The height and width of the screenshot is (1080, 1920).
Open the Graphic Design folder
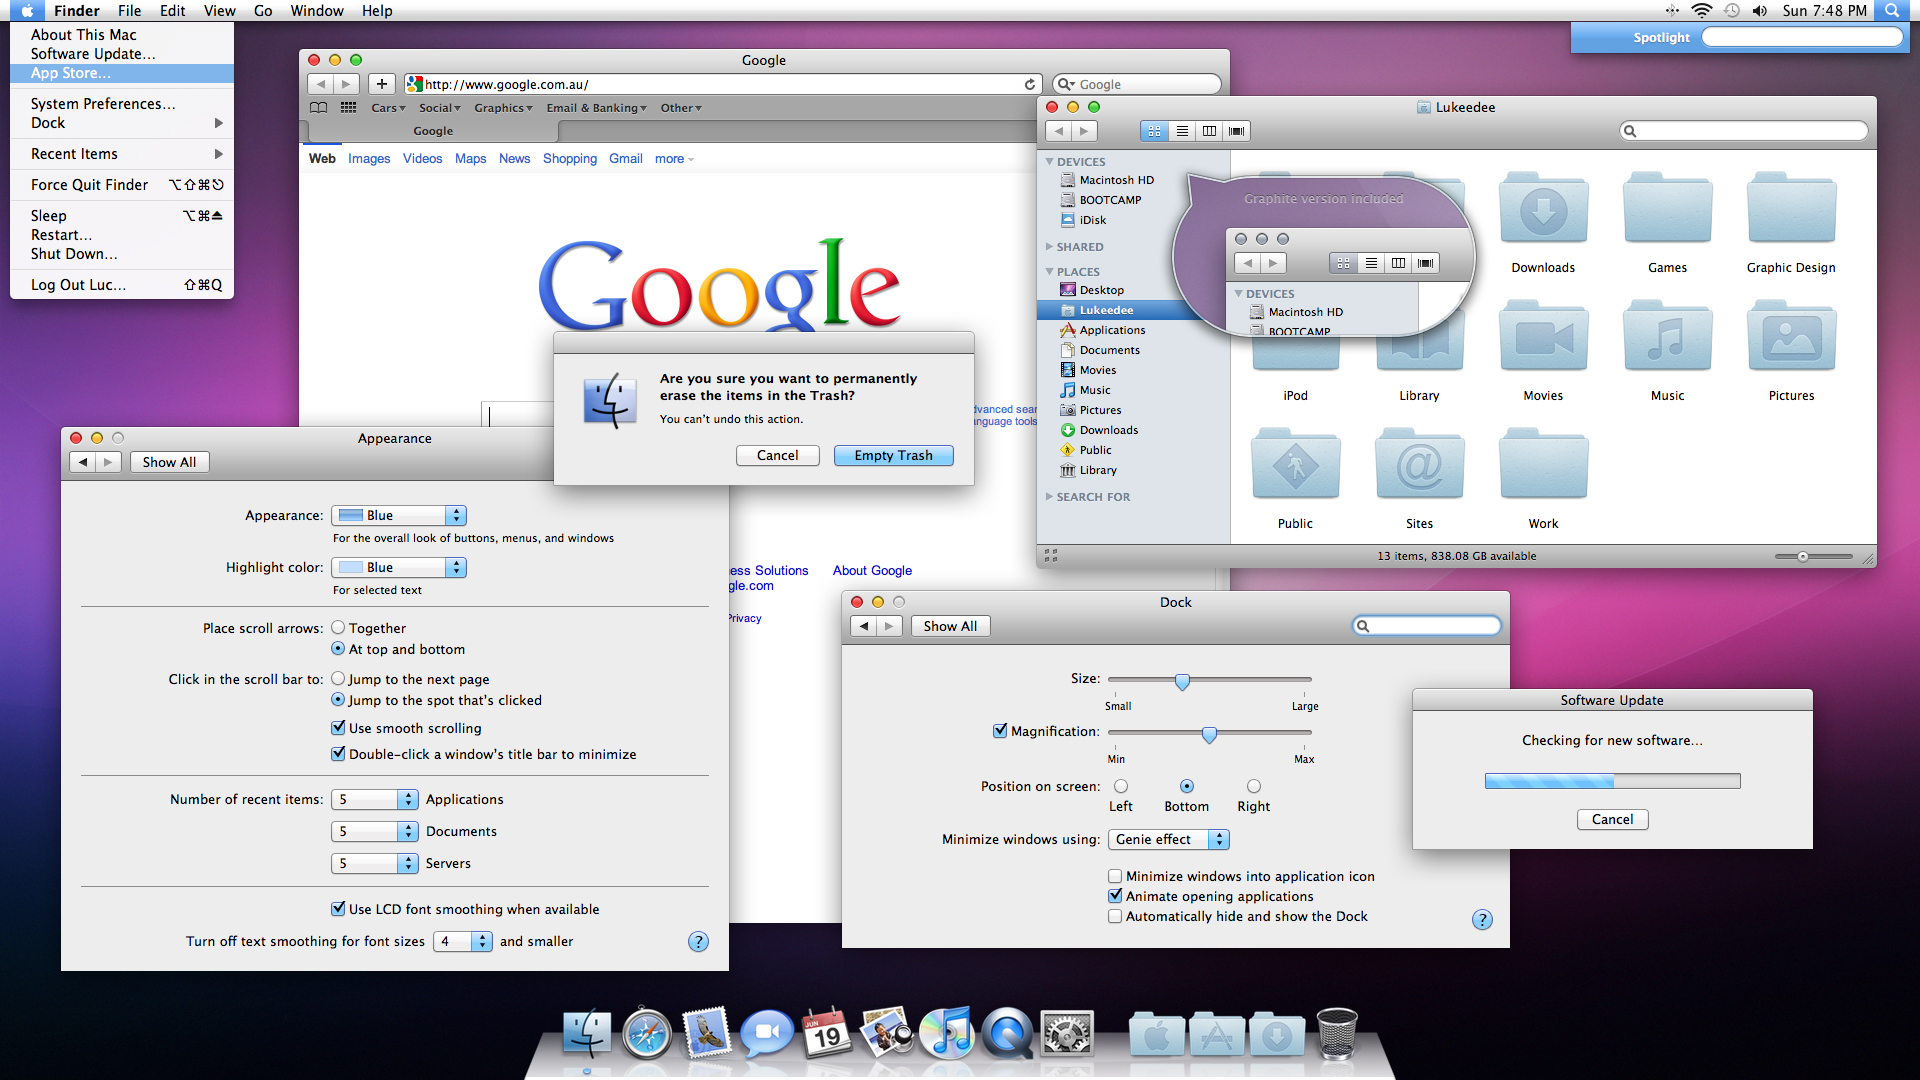pos(1791,210)
